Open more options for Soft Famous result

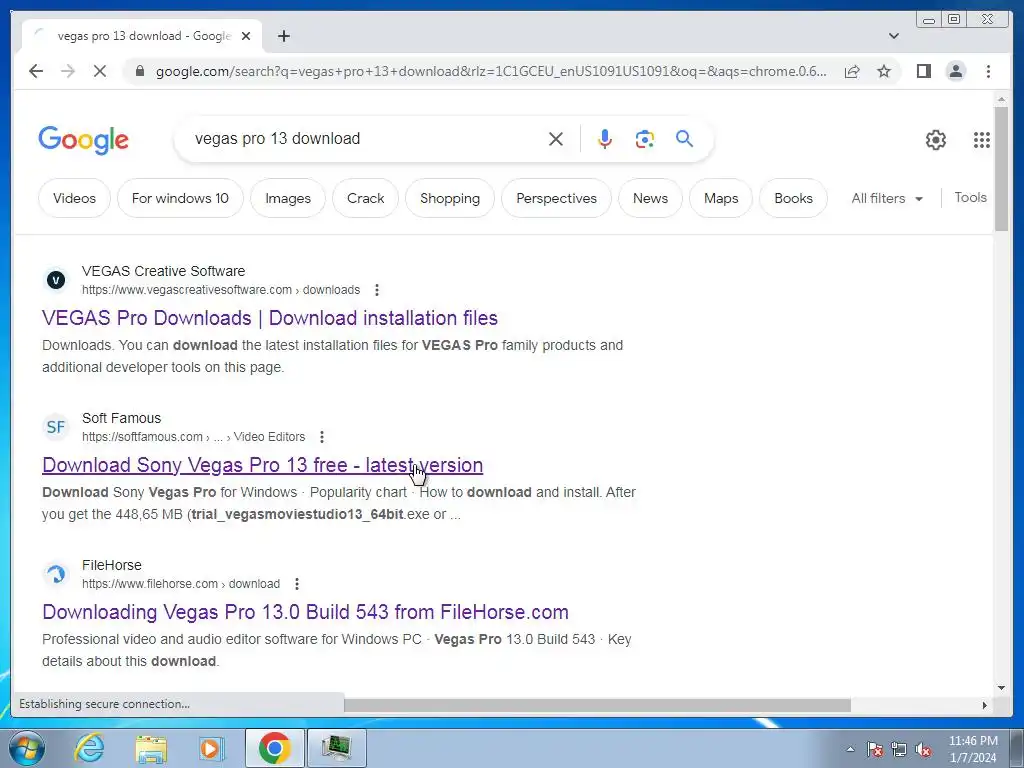[322, 437]
